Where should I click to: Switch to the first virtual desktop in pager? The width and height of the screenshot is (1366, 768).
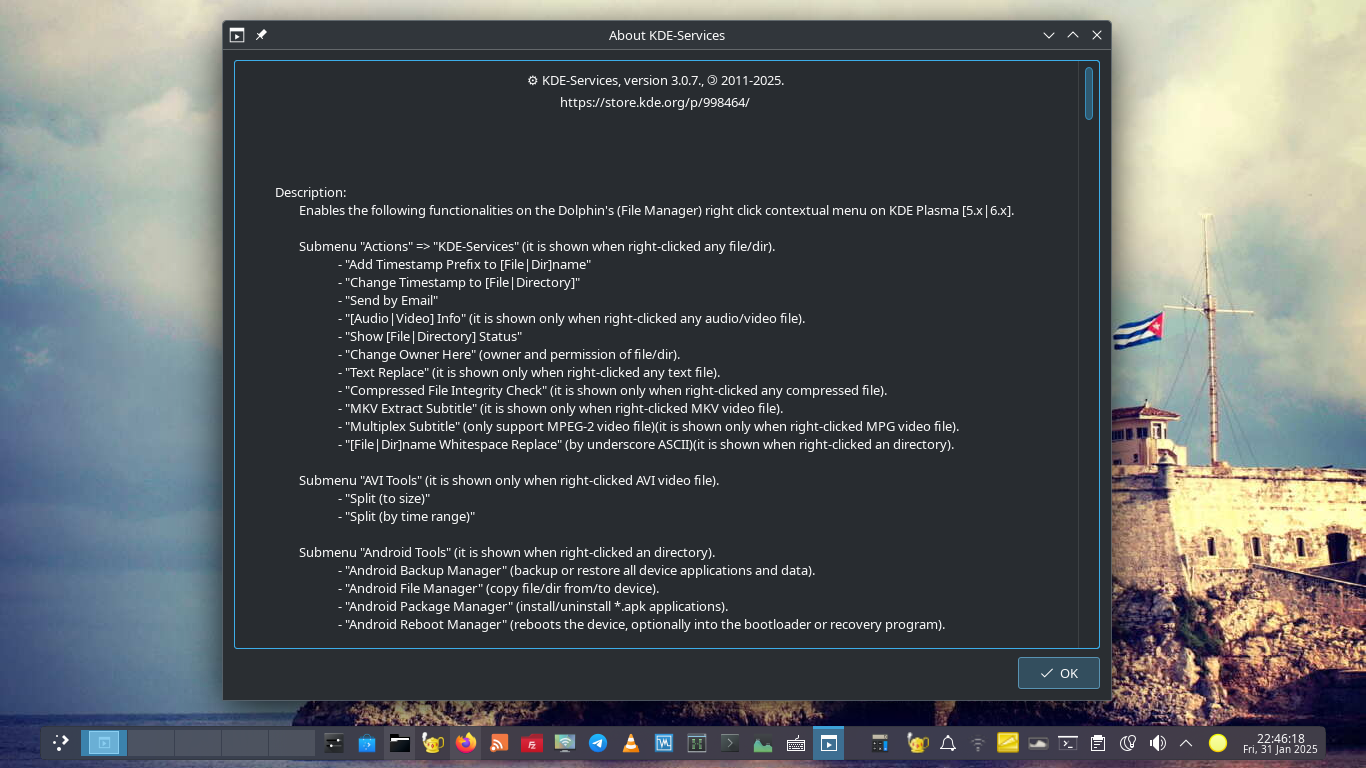click(104, 743)
